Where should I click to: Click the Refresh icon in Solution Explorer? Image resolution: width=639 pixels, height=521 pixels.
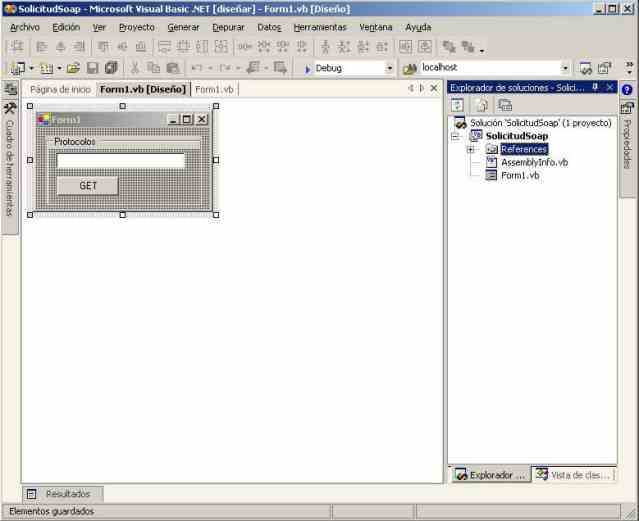click(x=457, y=105)
